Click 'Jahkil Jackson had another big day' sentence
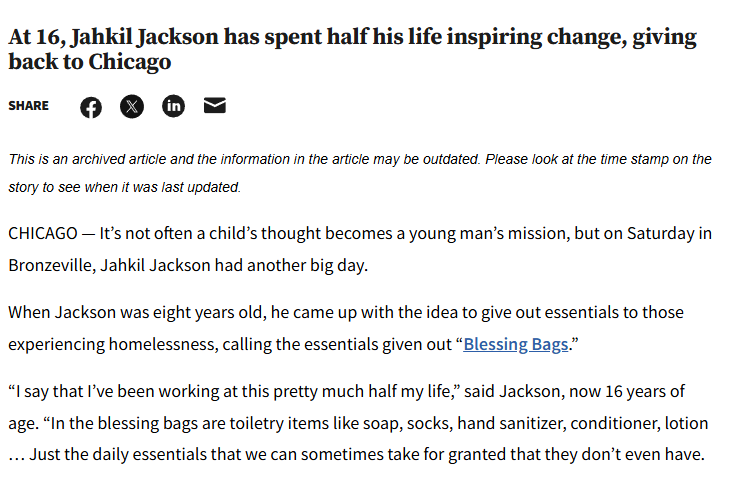This screenshot has height=486, width=736. [x=234, y=265]
